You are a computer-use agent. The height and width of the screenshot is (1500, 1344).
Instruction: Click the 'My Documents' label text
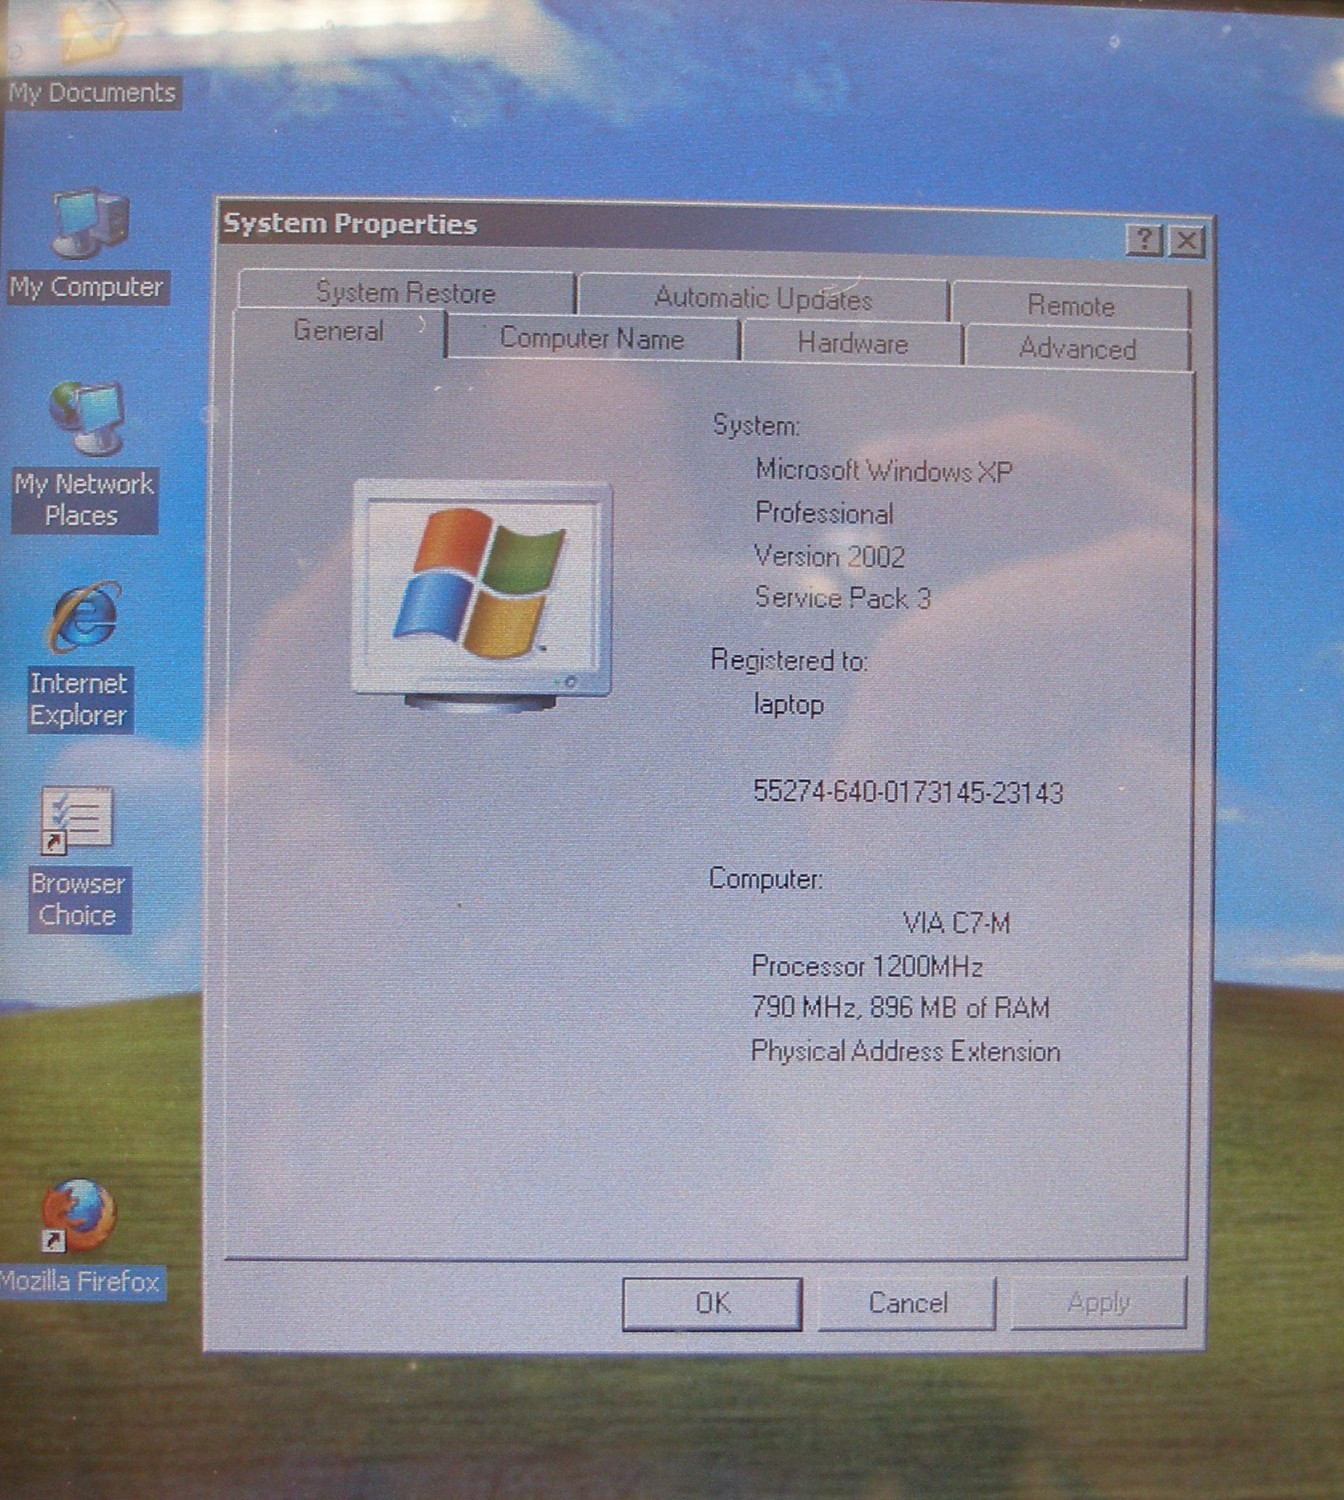coord(92,93)
